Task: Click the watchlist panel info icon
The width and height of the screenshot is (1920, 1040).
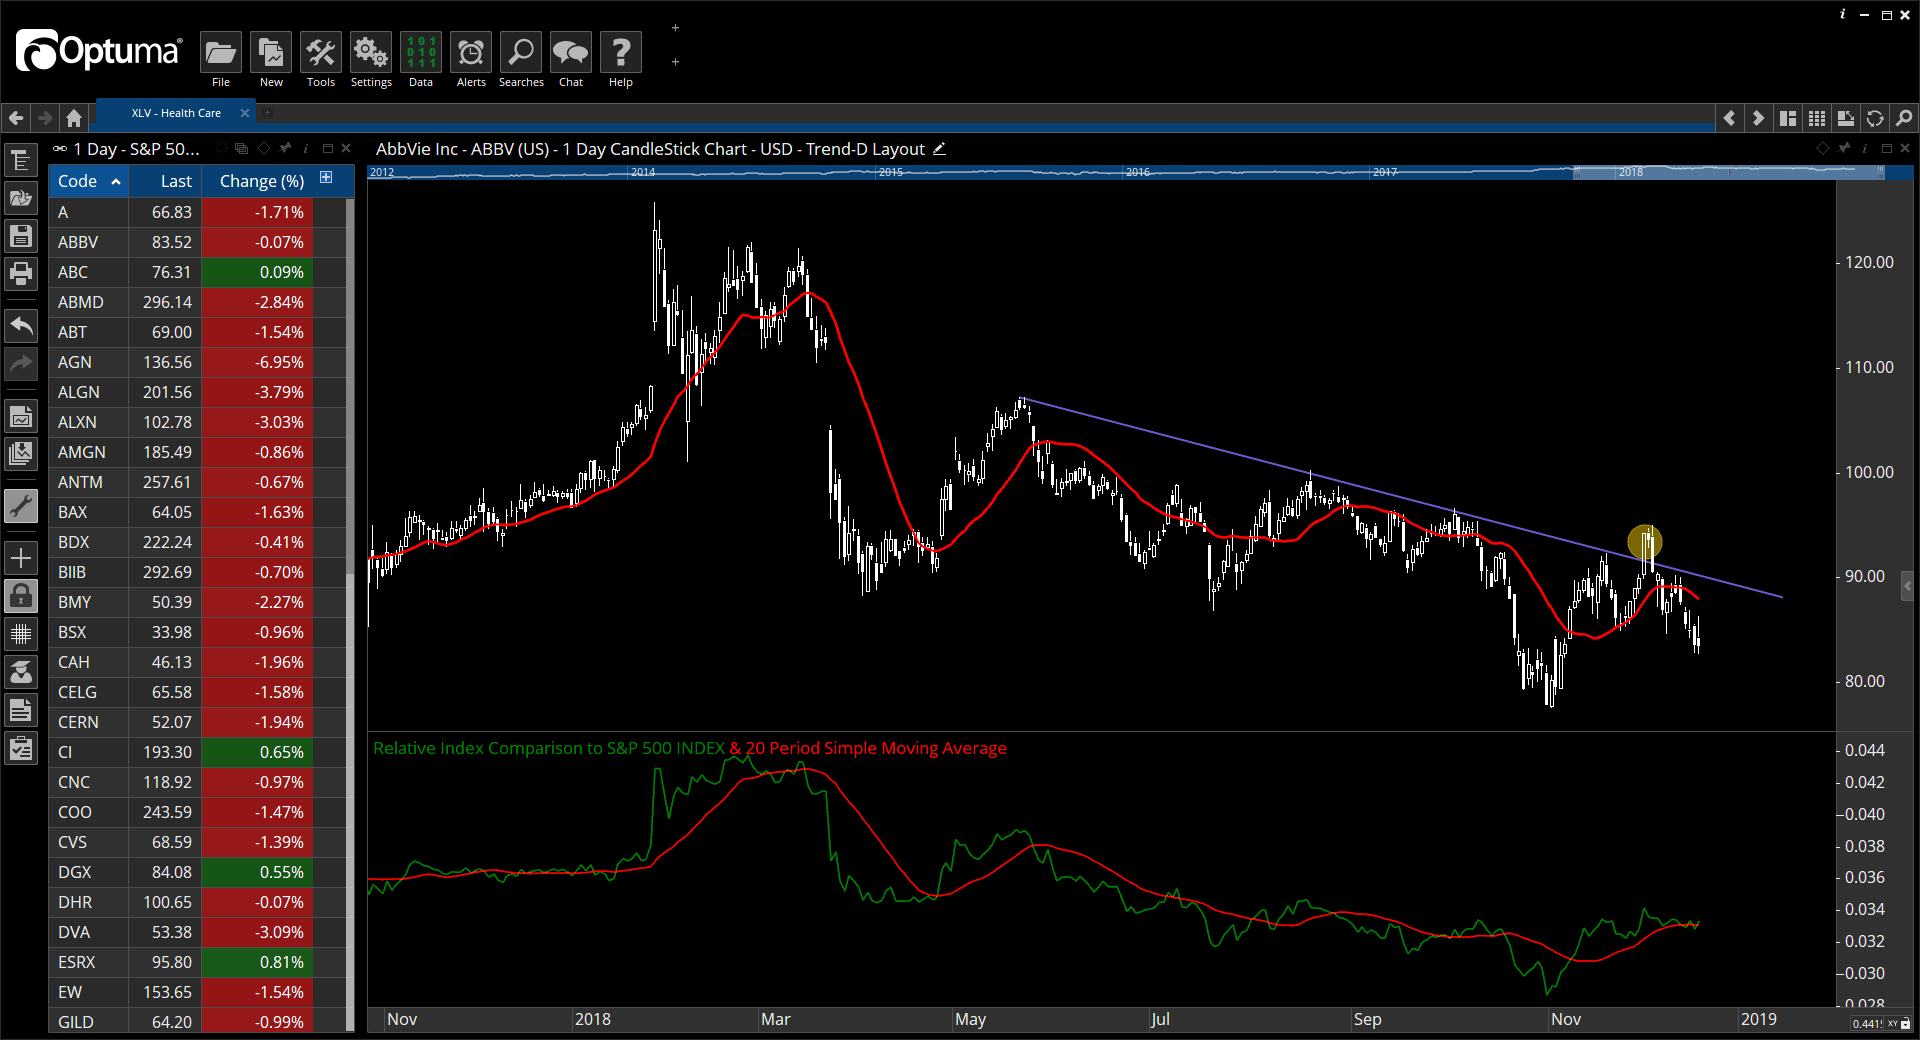Action: (306, 148)
